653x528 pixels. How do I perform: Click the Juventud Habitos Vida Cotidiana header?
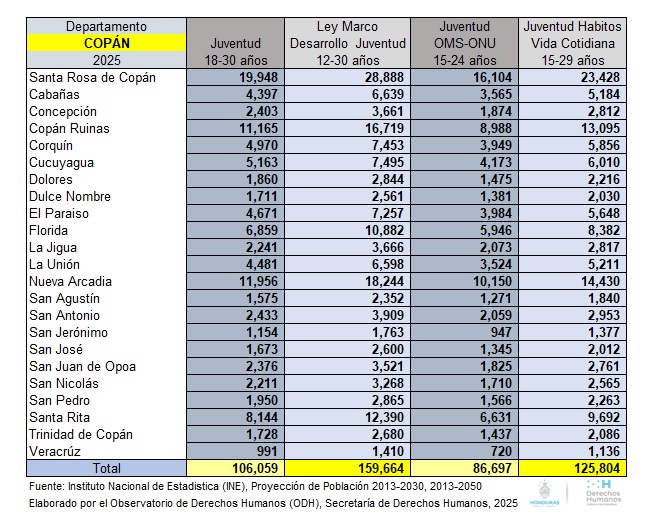[x=573, y=43]
